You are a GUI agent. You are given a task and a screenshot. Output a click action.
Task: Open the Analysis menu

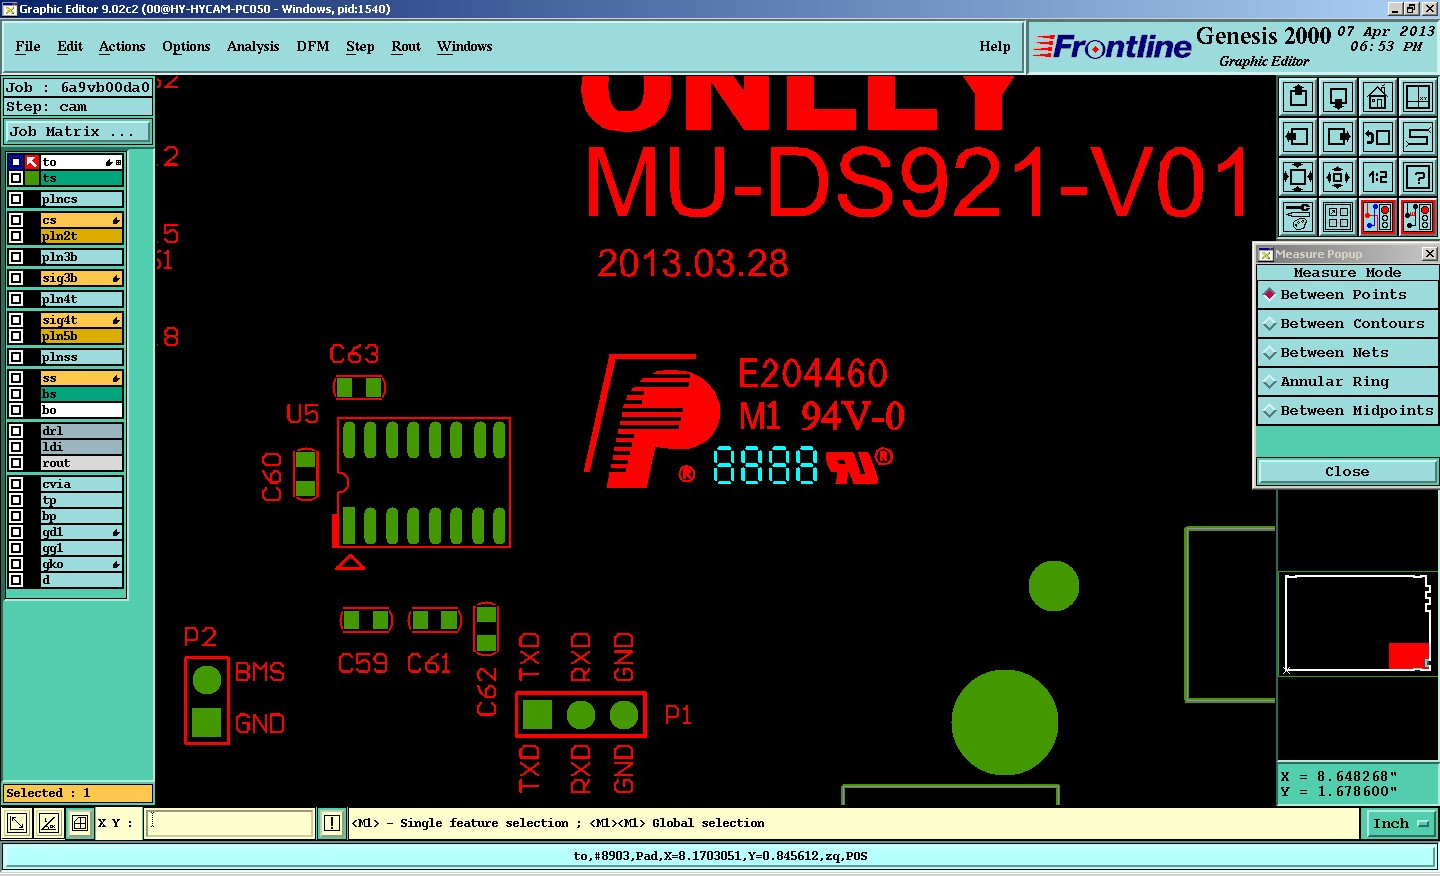click(253, 47)
